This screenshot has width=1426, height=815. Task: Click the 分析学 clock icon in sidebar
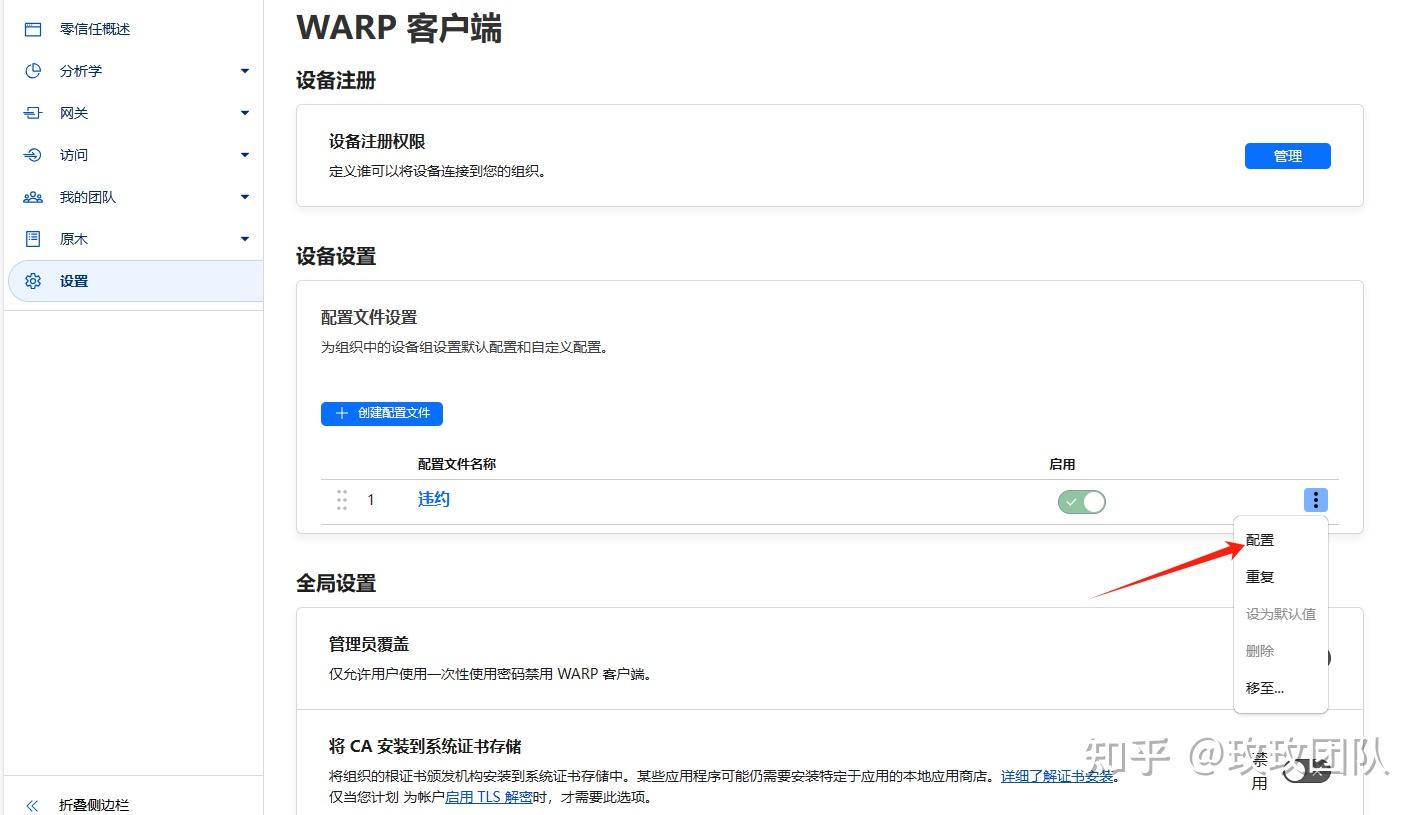pyautogui.click(x=31, y=71)
